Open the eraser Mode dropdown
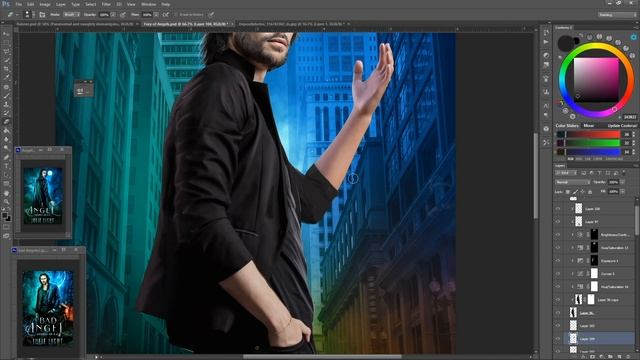Image resolution: width=640 pixels, height=360 pixels. point(71,15)
